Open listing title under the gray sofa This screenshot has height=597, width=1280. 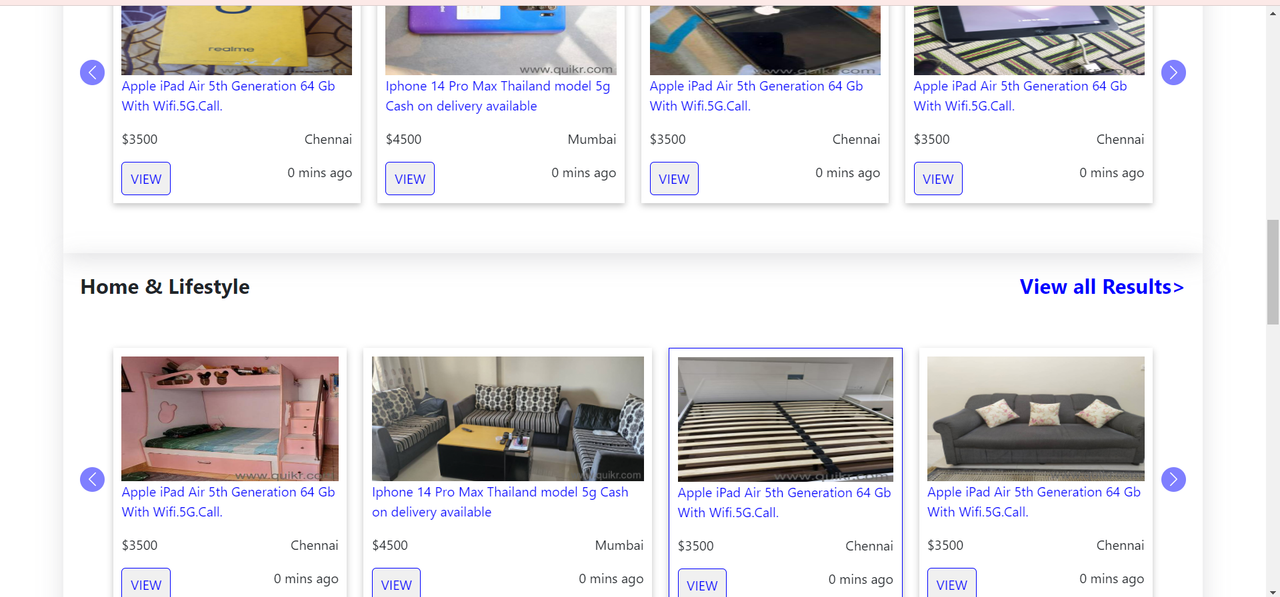(x=1033, y=502)
